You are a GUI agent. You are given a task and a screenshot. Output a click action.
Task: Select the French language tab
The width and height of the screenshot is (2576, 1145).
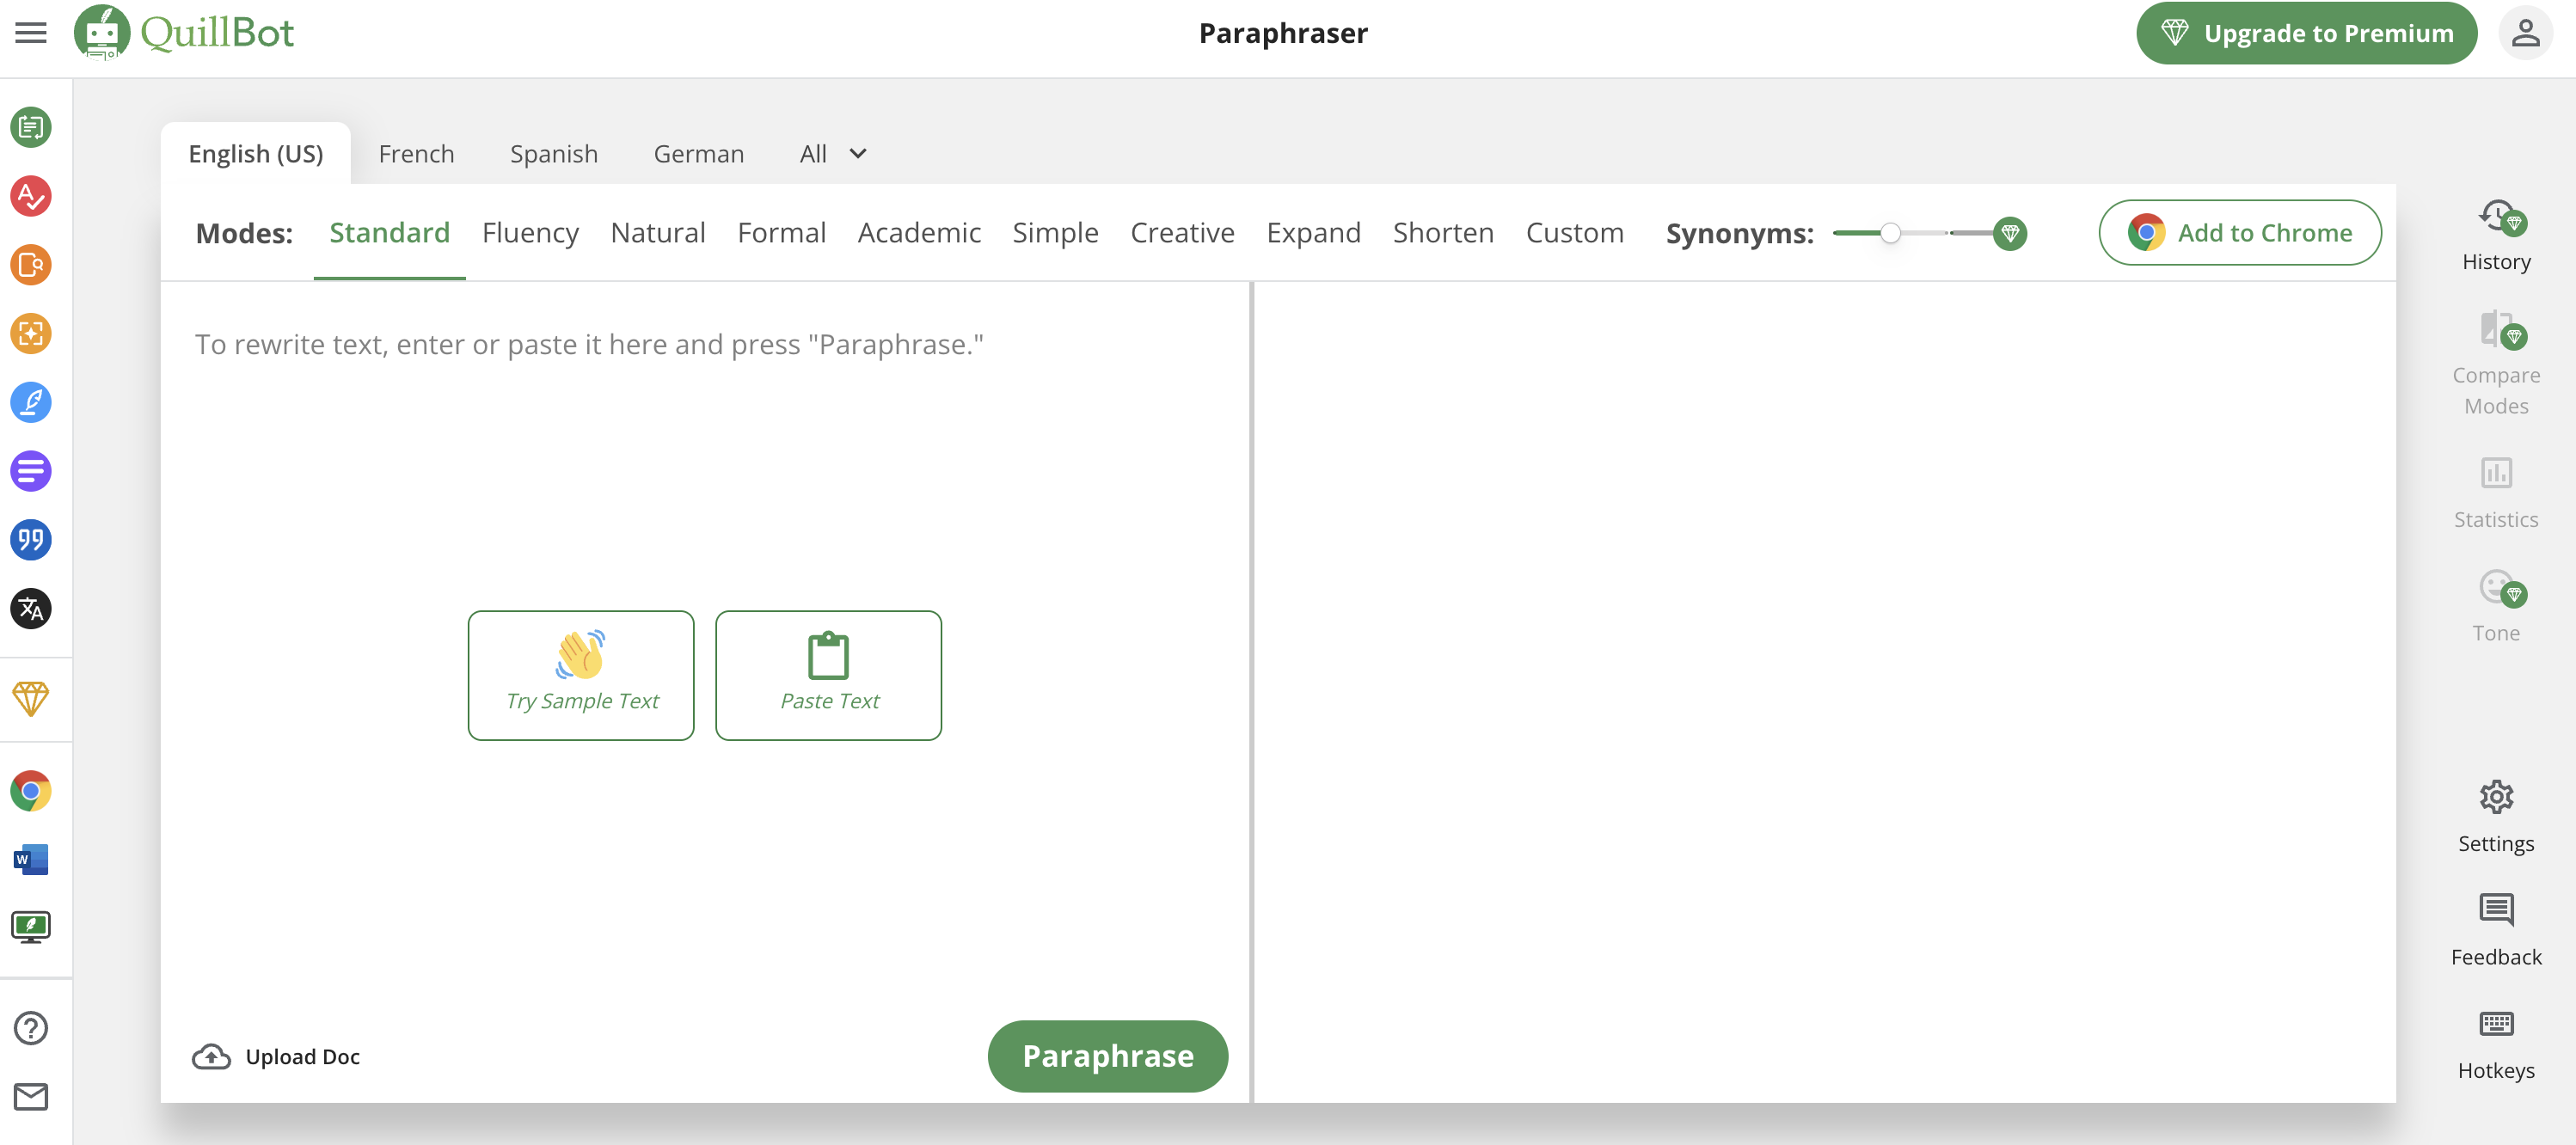(416, 154)
